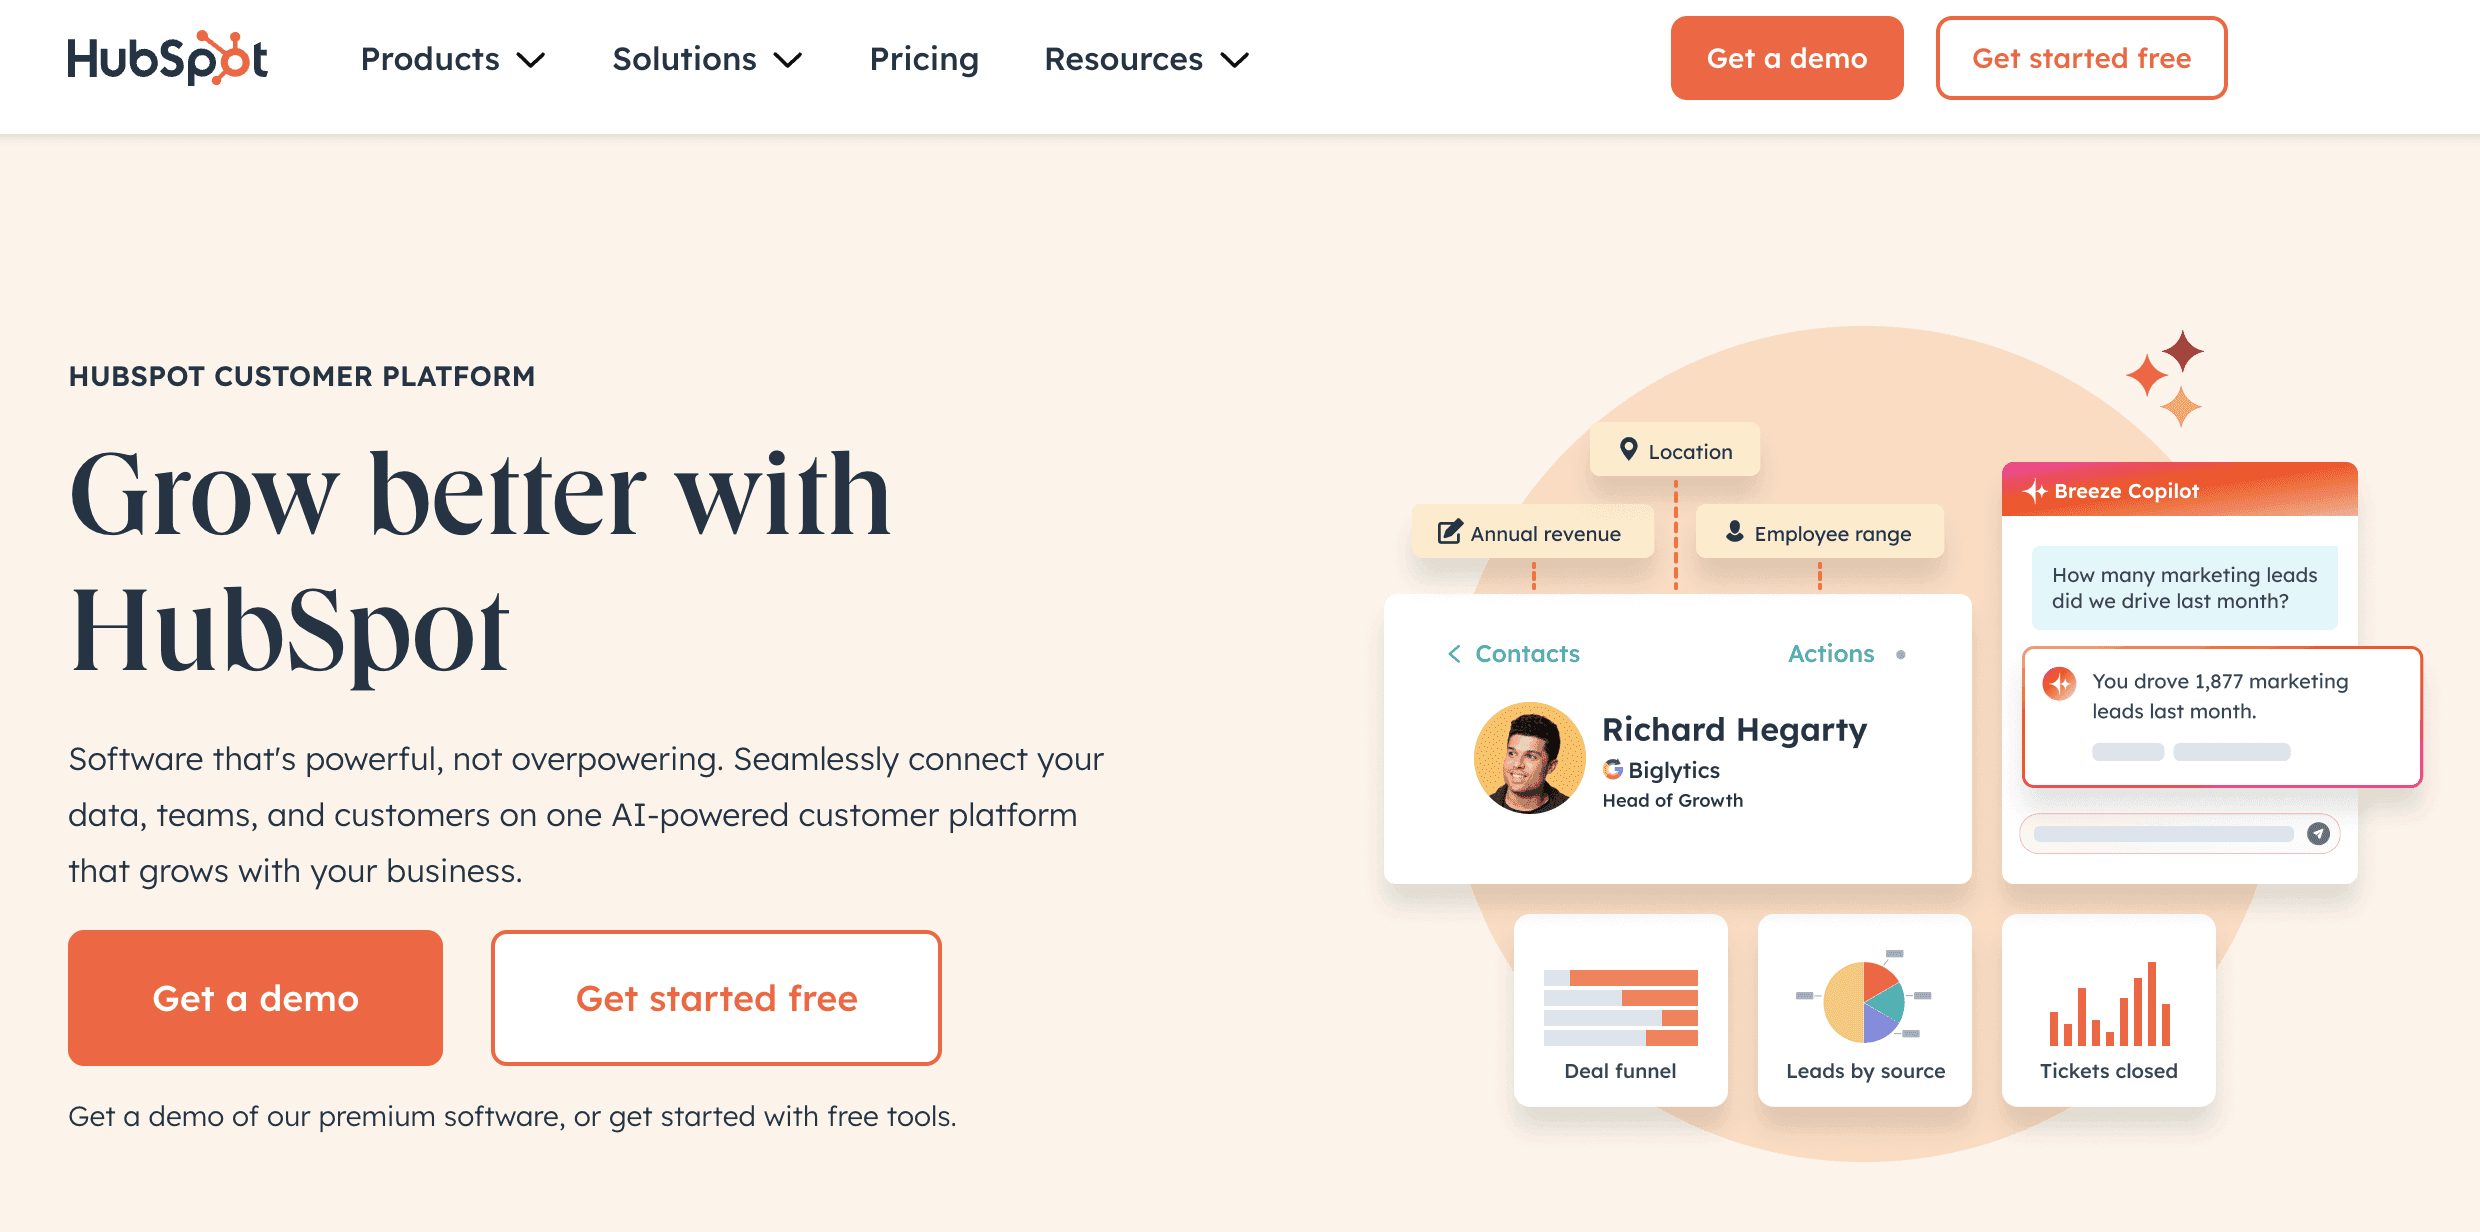Screen dimensions: 2480x1232
Task: Click the Location pin icon
Action: (1628, 450)
